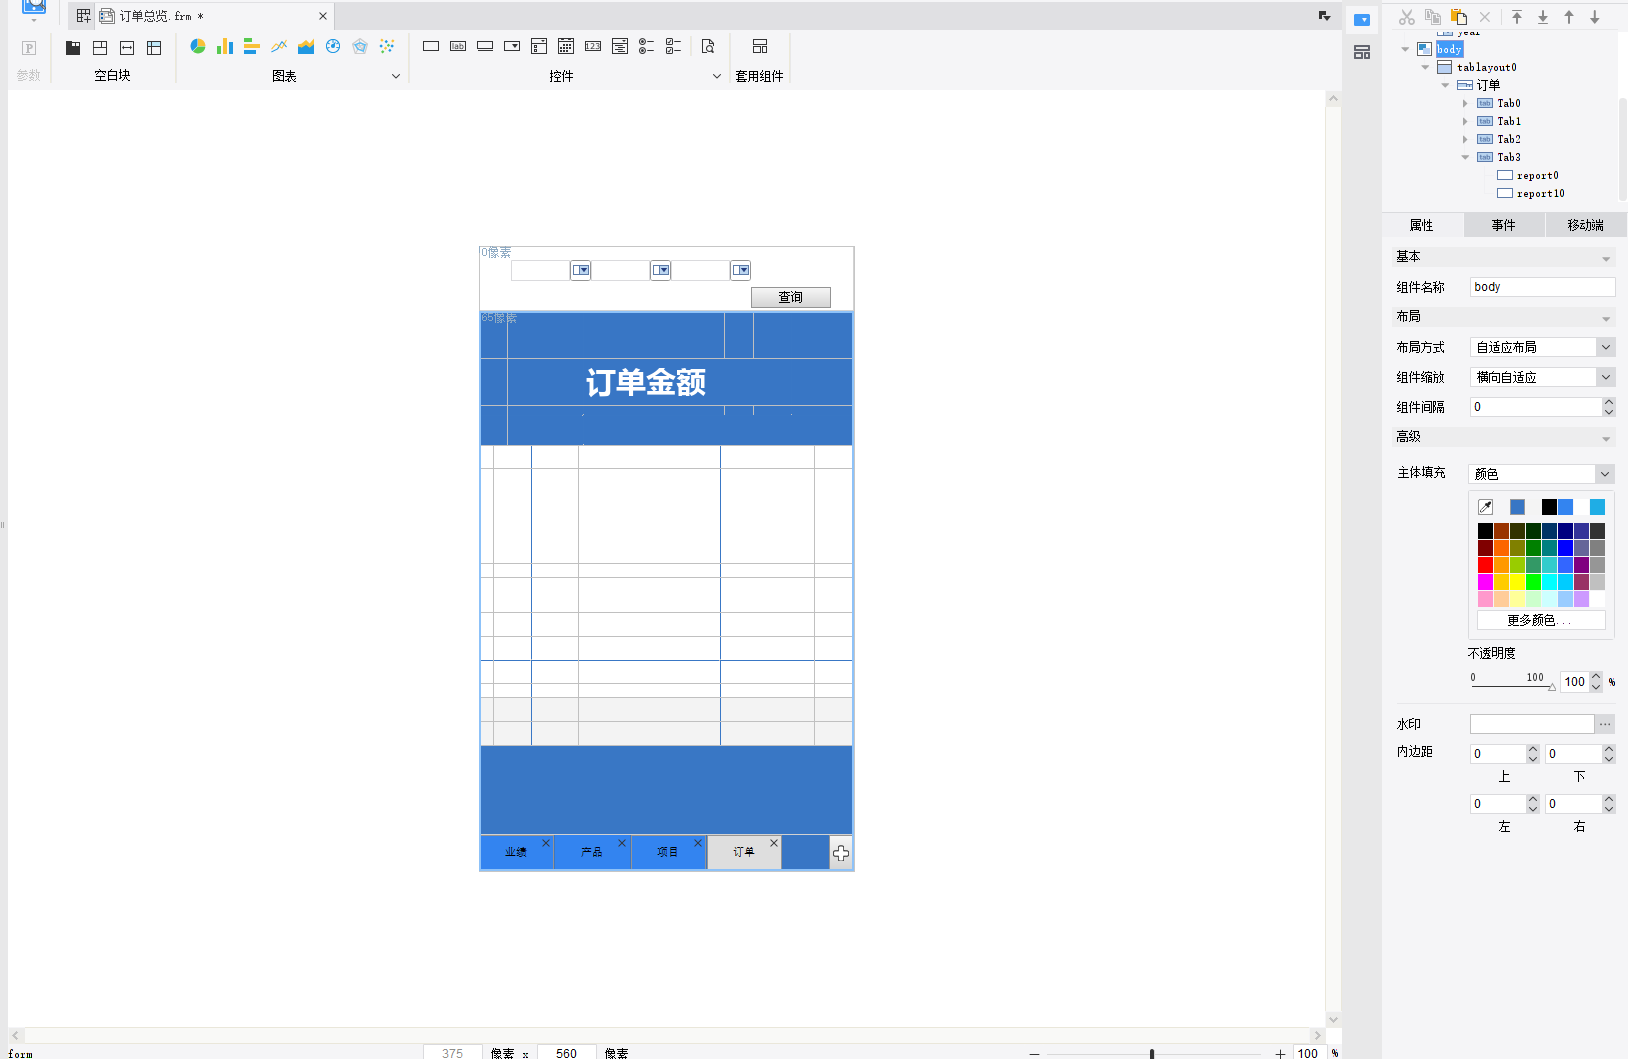Switch to the 移动端 mobile tab
The width and height of the screenshot is (1628, 1059).
(1585, 225)
